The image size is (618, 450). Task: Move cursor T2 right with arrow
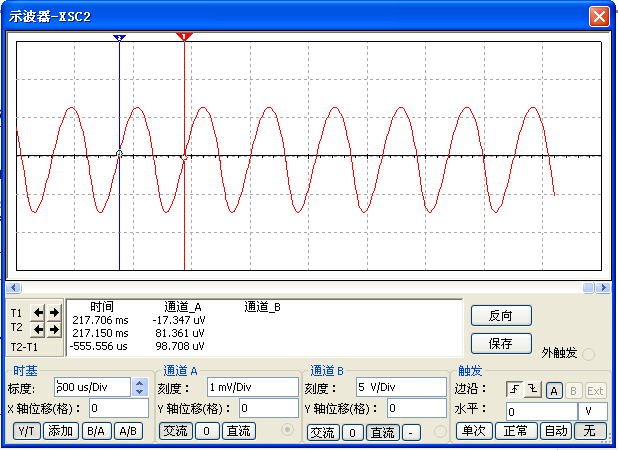tap(54, 329)
